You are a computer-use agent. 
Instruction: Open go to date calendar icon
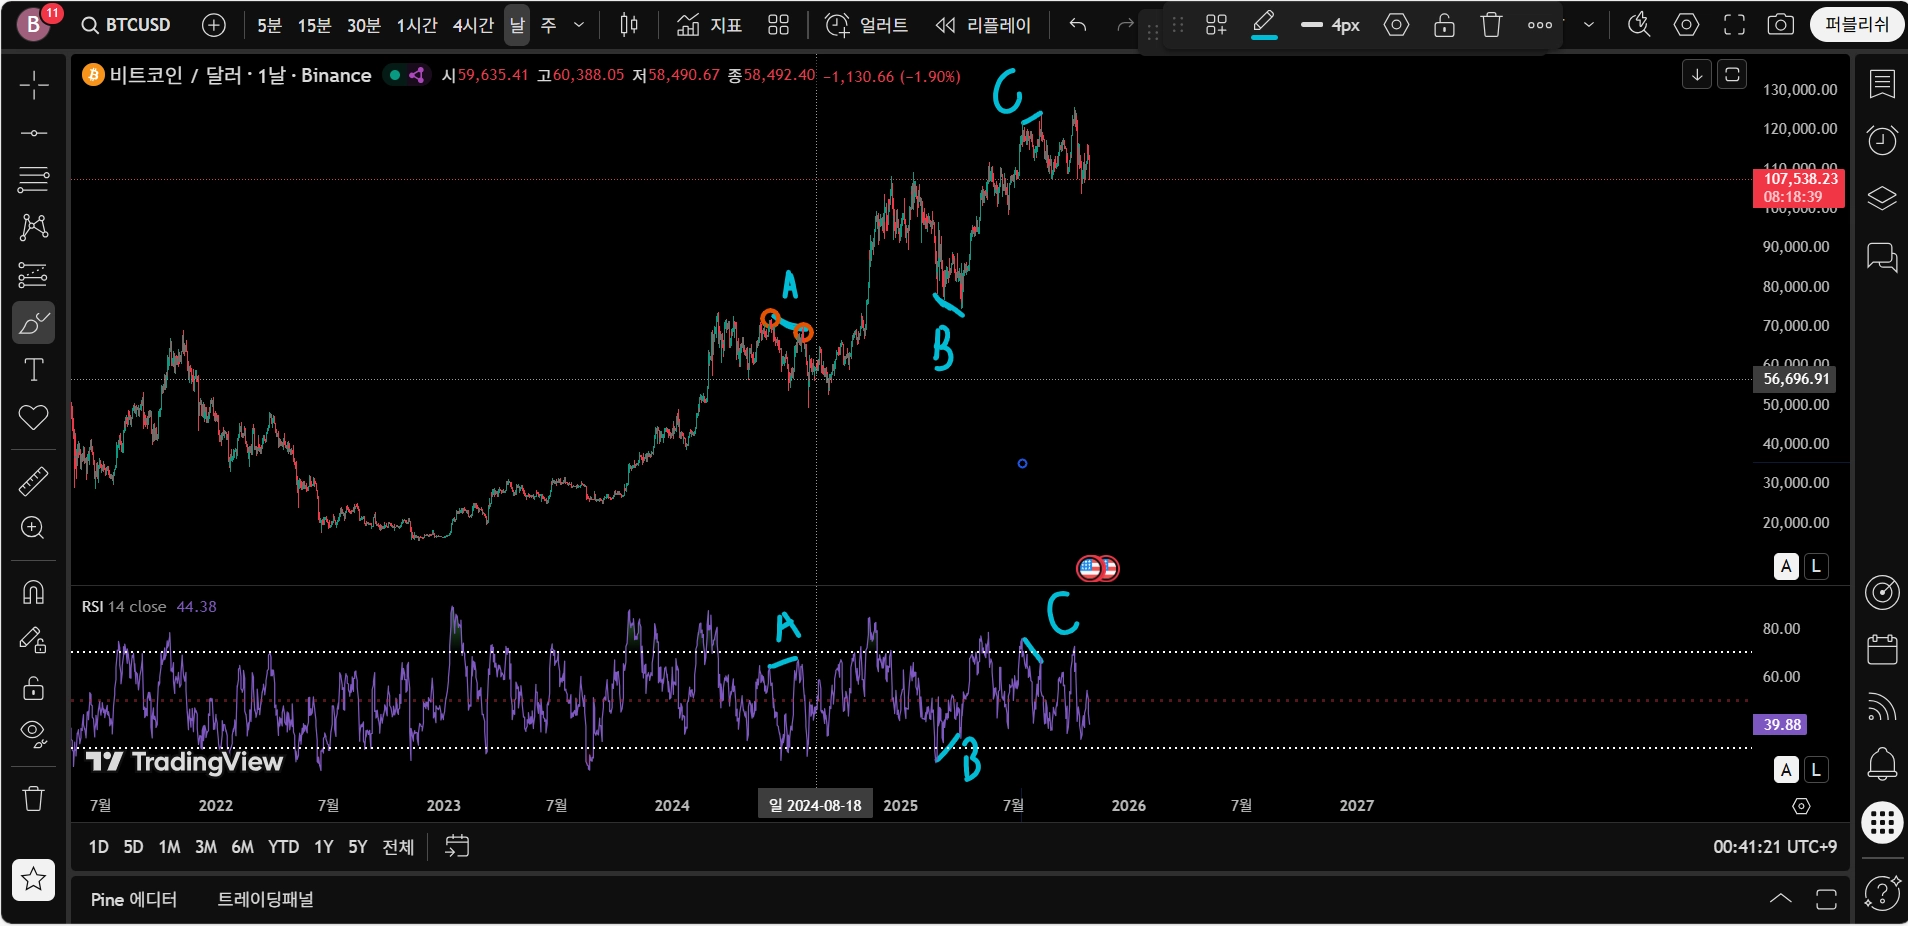tap(457, 847)
